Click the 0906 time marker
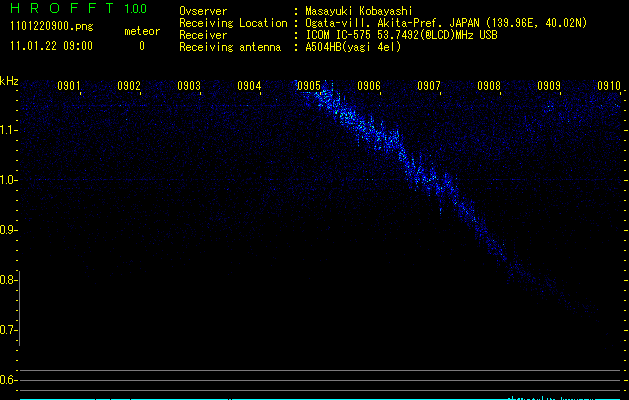Image resolution: width=629 pixels, height=400 pixels. 369,86
